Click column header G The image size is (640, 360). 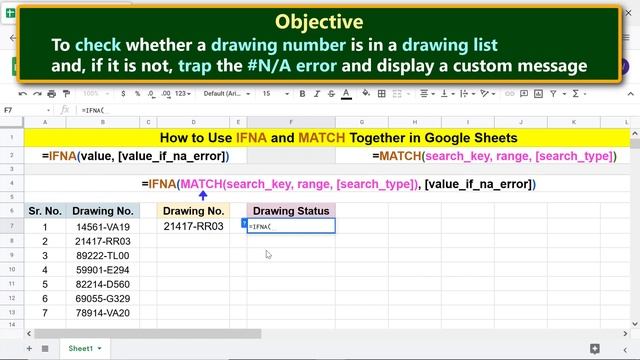click(x=362, y=122)
